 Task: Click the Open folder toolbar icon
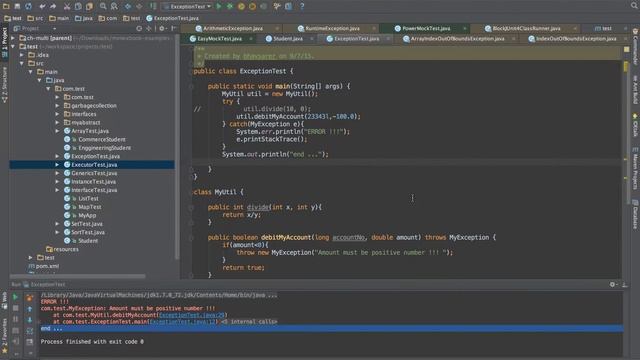(x=6, y=6)
